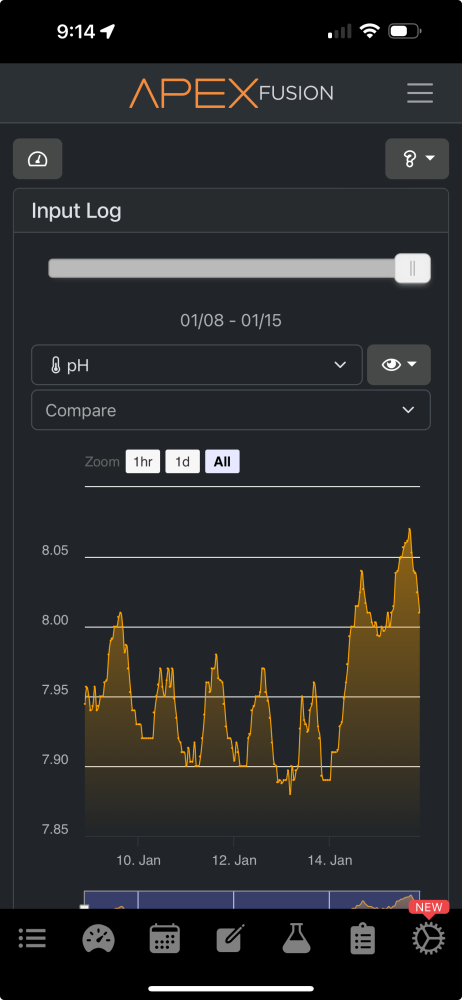
Task: Toggle the eye visibility dropdown
Action: pos(399,364)
